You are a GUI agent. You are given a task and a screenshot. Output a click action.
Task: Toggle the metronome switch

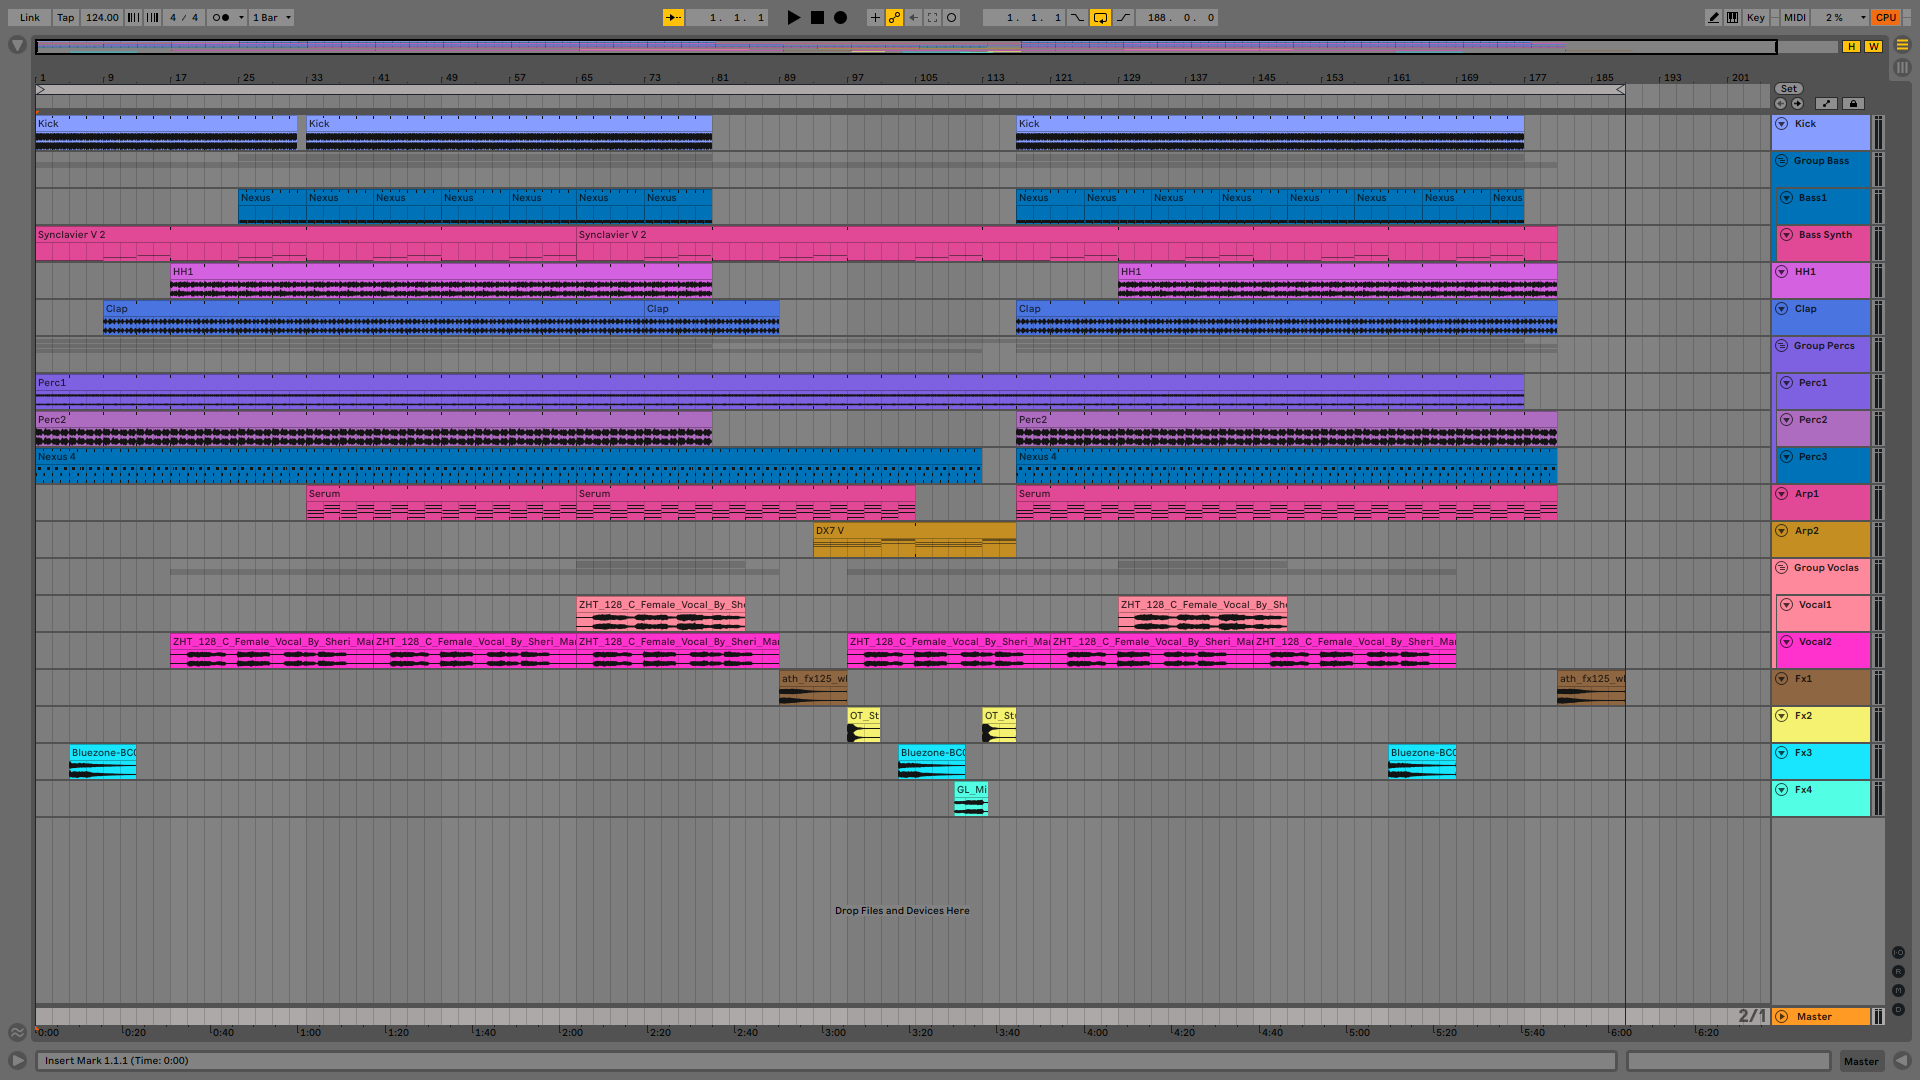pyautogui.click(x=221, y=17)
